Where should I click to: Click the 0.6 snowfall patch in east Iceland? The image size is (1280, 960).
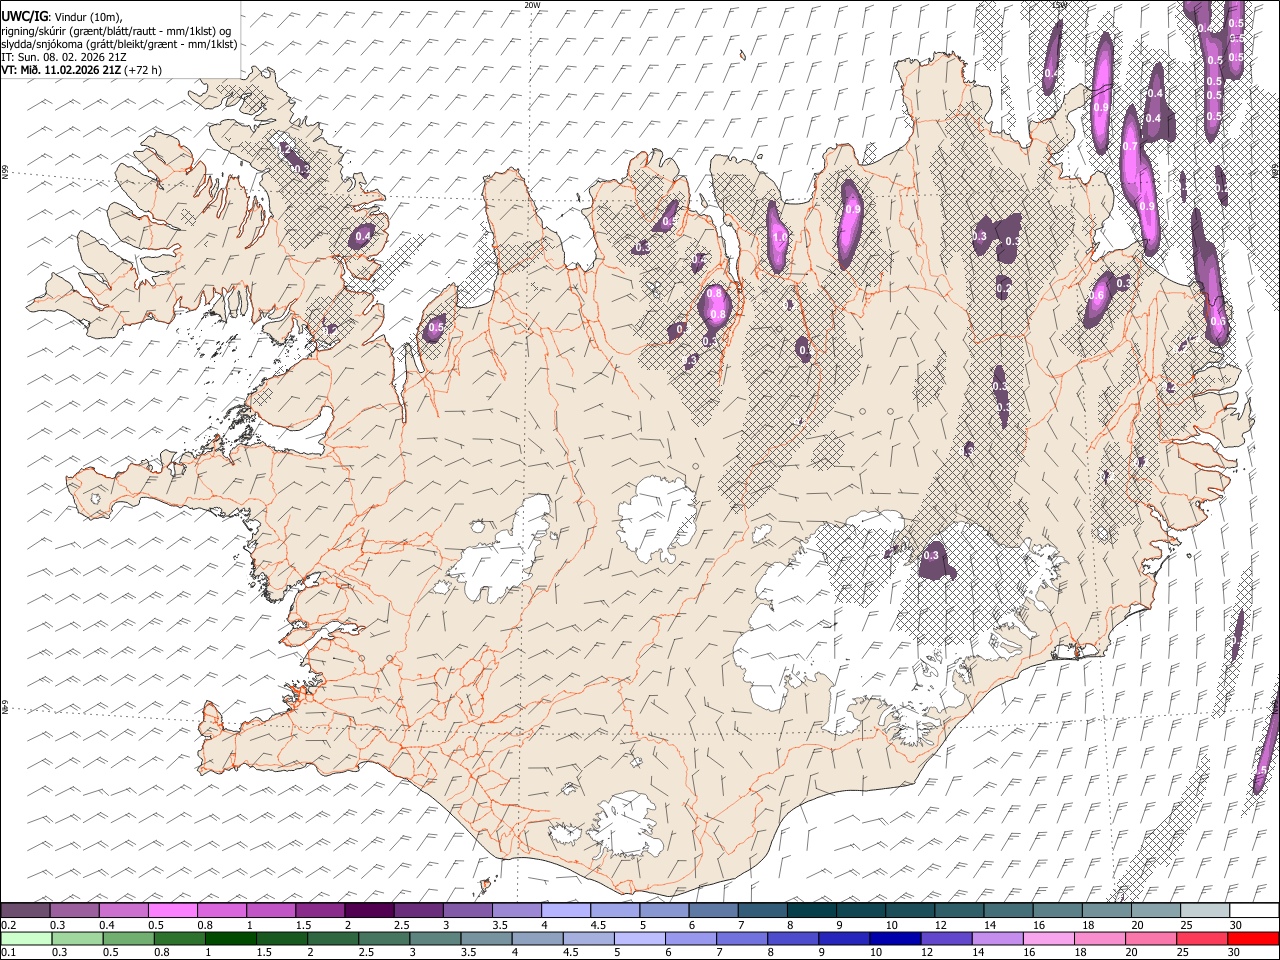(x=1098, y=300)
